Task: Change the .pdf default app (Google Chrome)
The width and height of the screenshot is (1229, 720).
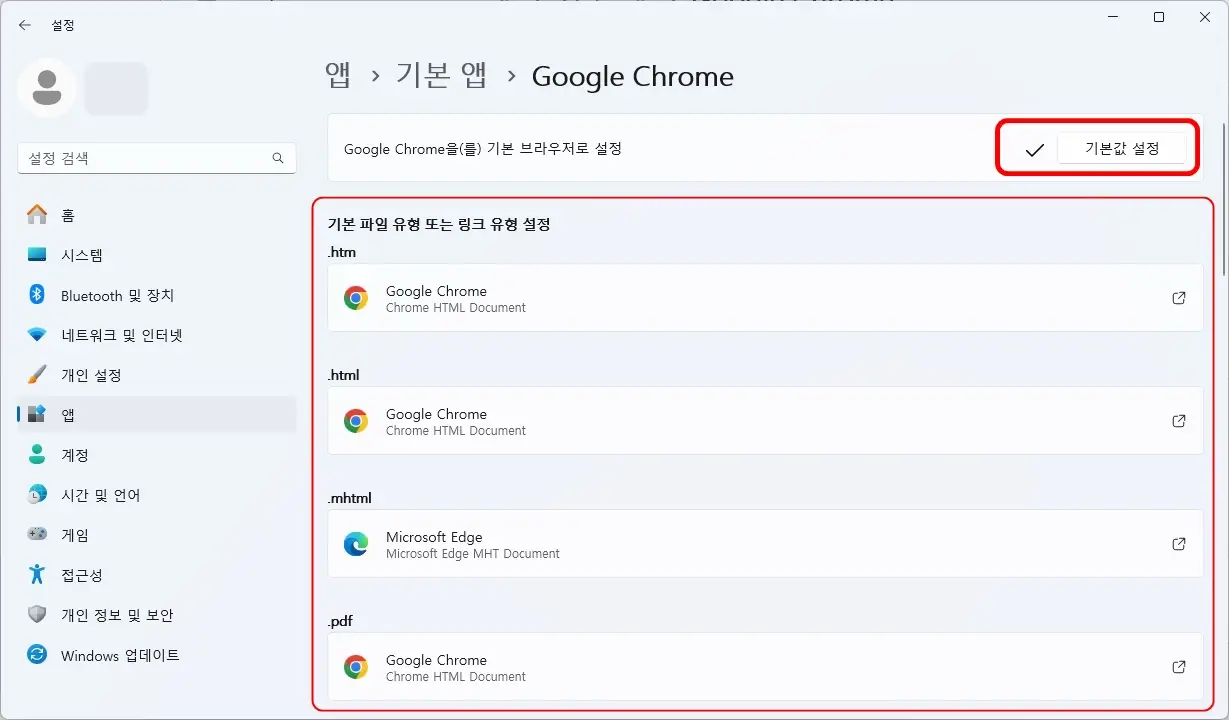Action: click(x=765, y=667)
